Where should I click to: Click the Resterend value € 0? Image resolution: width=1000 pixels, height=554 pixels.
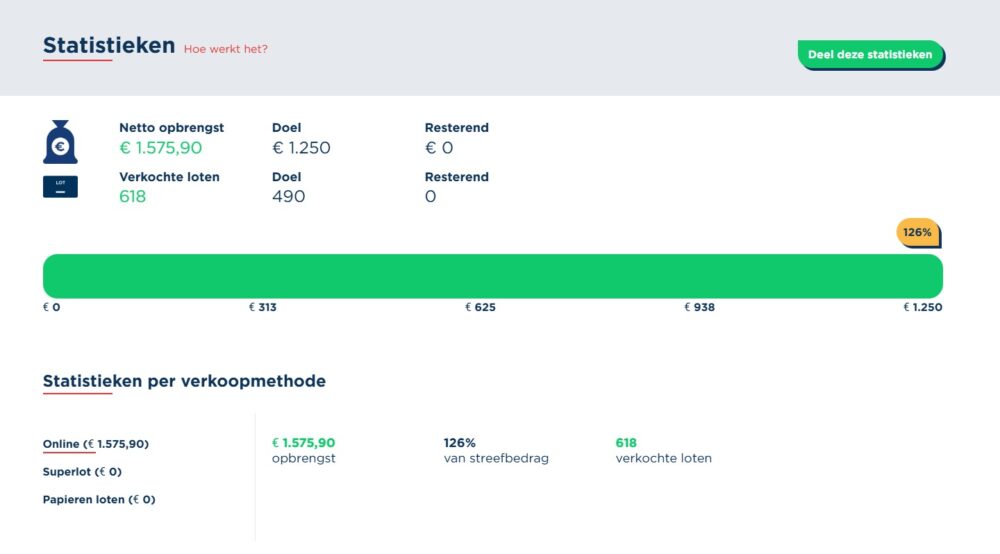(439, 148)
